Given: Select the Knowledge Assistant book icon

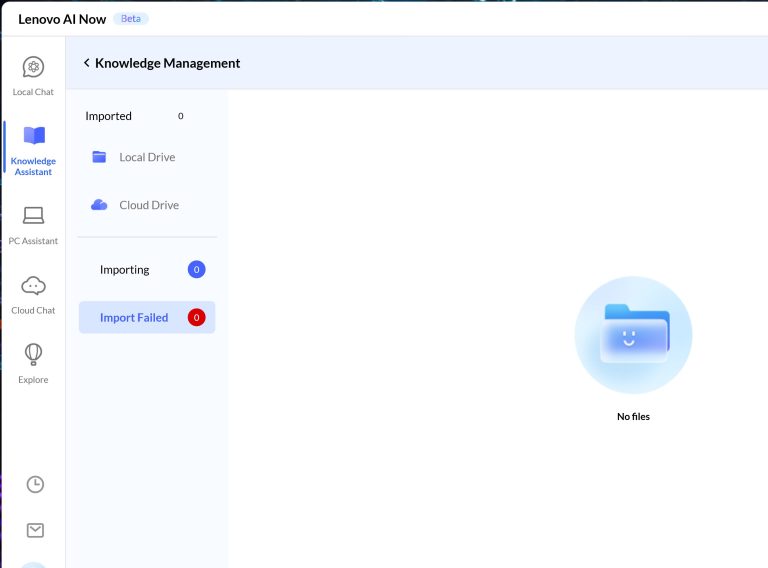Looking at the screenshot, I should tap(33, 136).
